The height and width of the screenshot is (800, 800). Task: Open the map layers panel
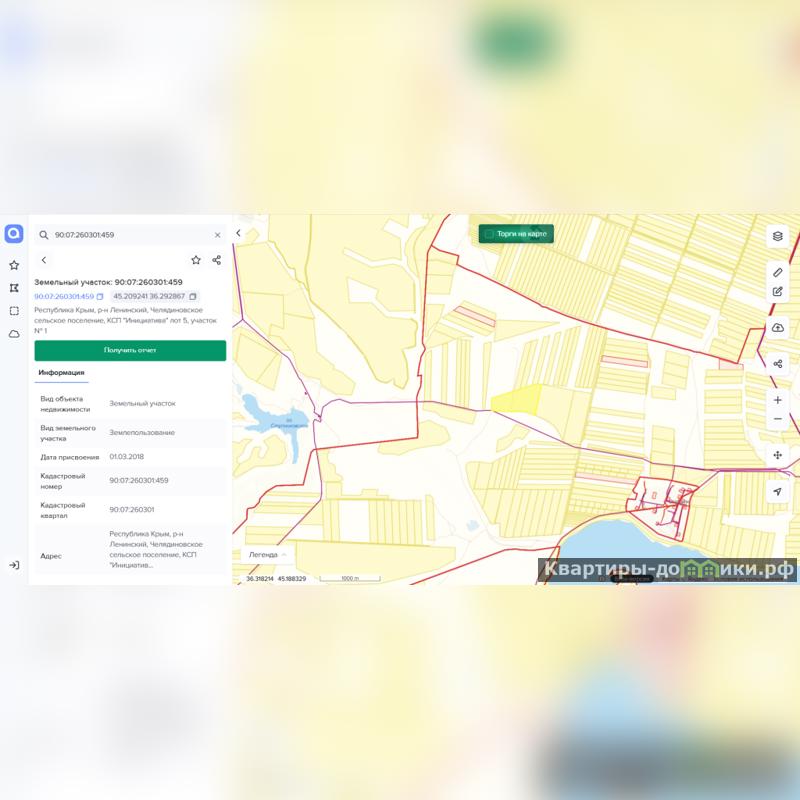click(777, 237)
